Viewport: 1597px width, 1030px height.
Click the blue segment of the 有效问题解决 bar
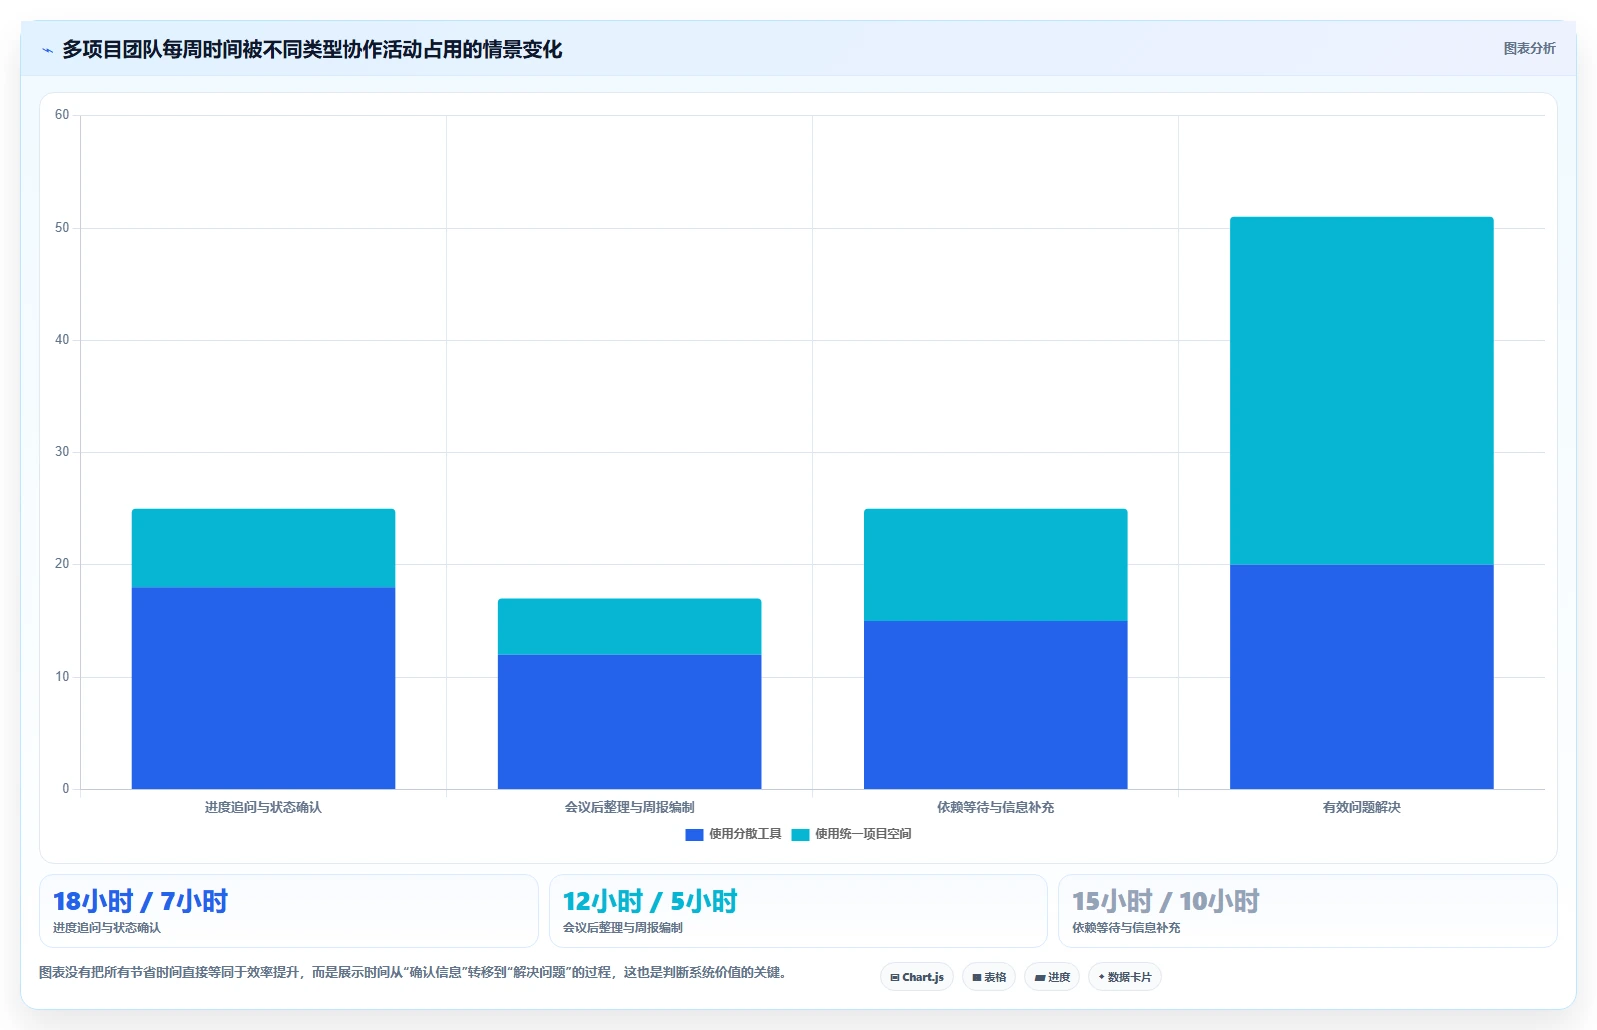(1361, 677)
